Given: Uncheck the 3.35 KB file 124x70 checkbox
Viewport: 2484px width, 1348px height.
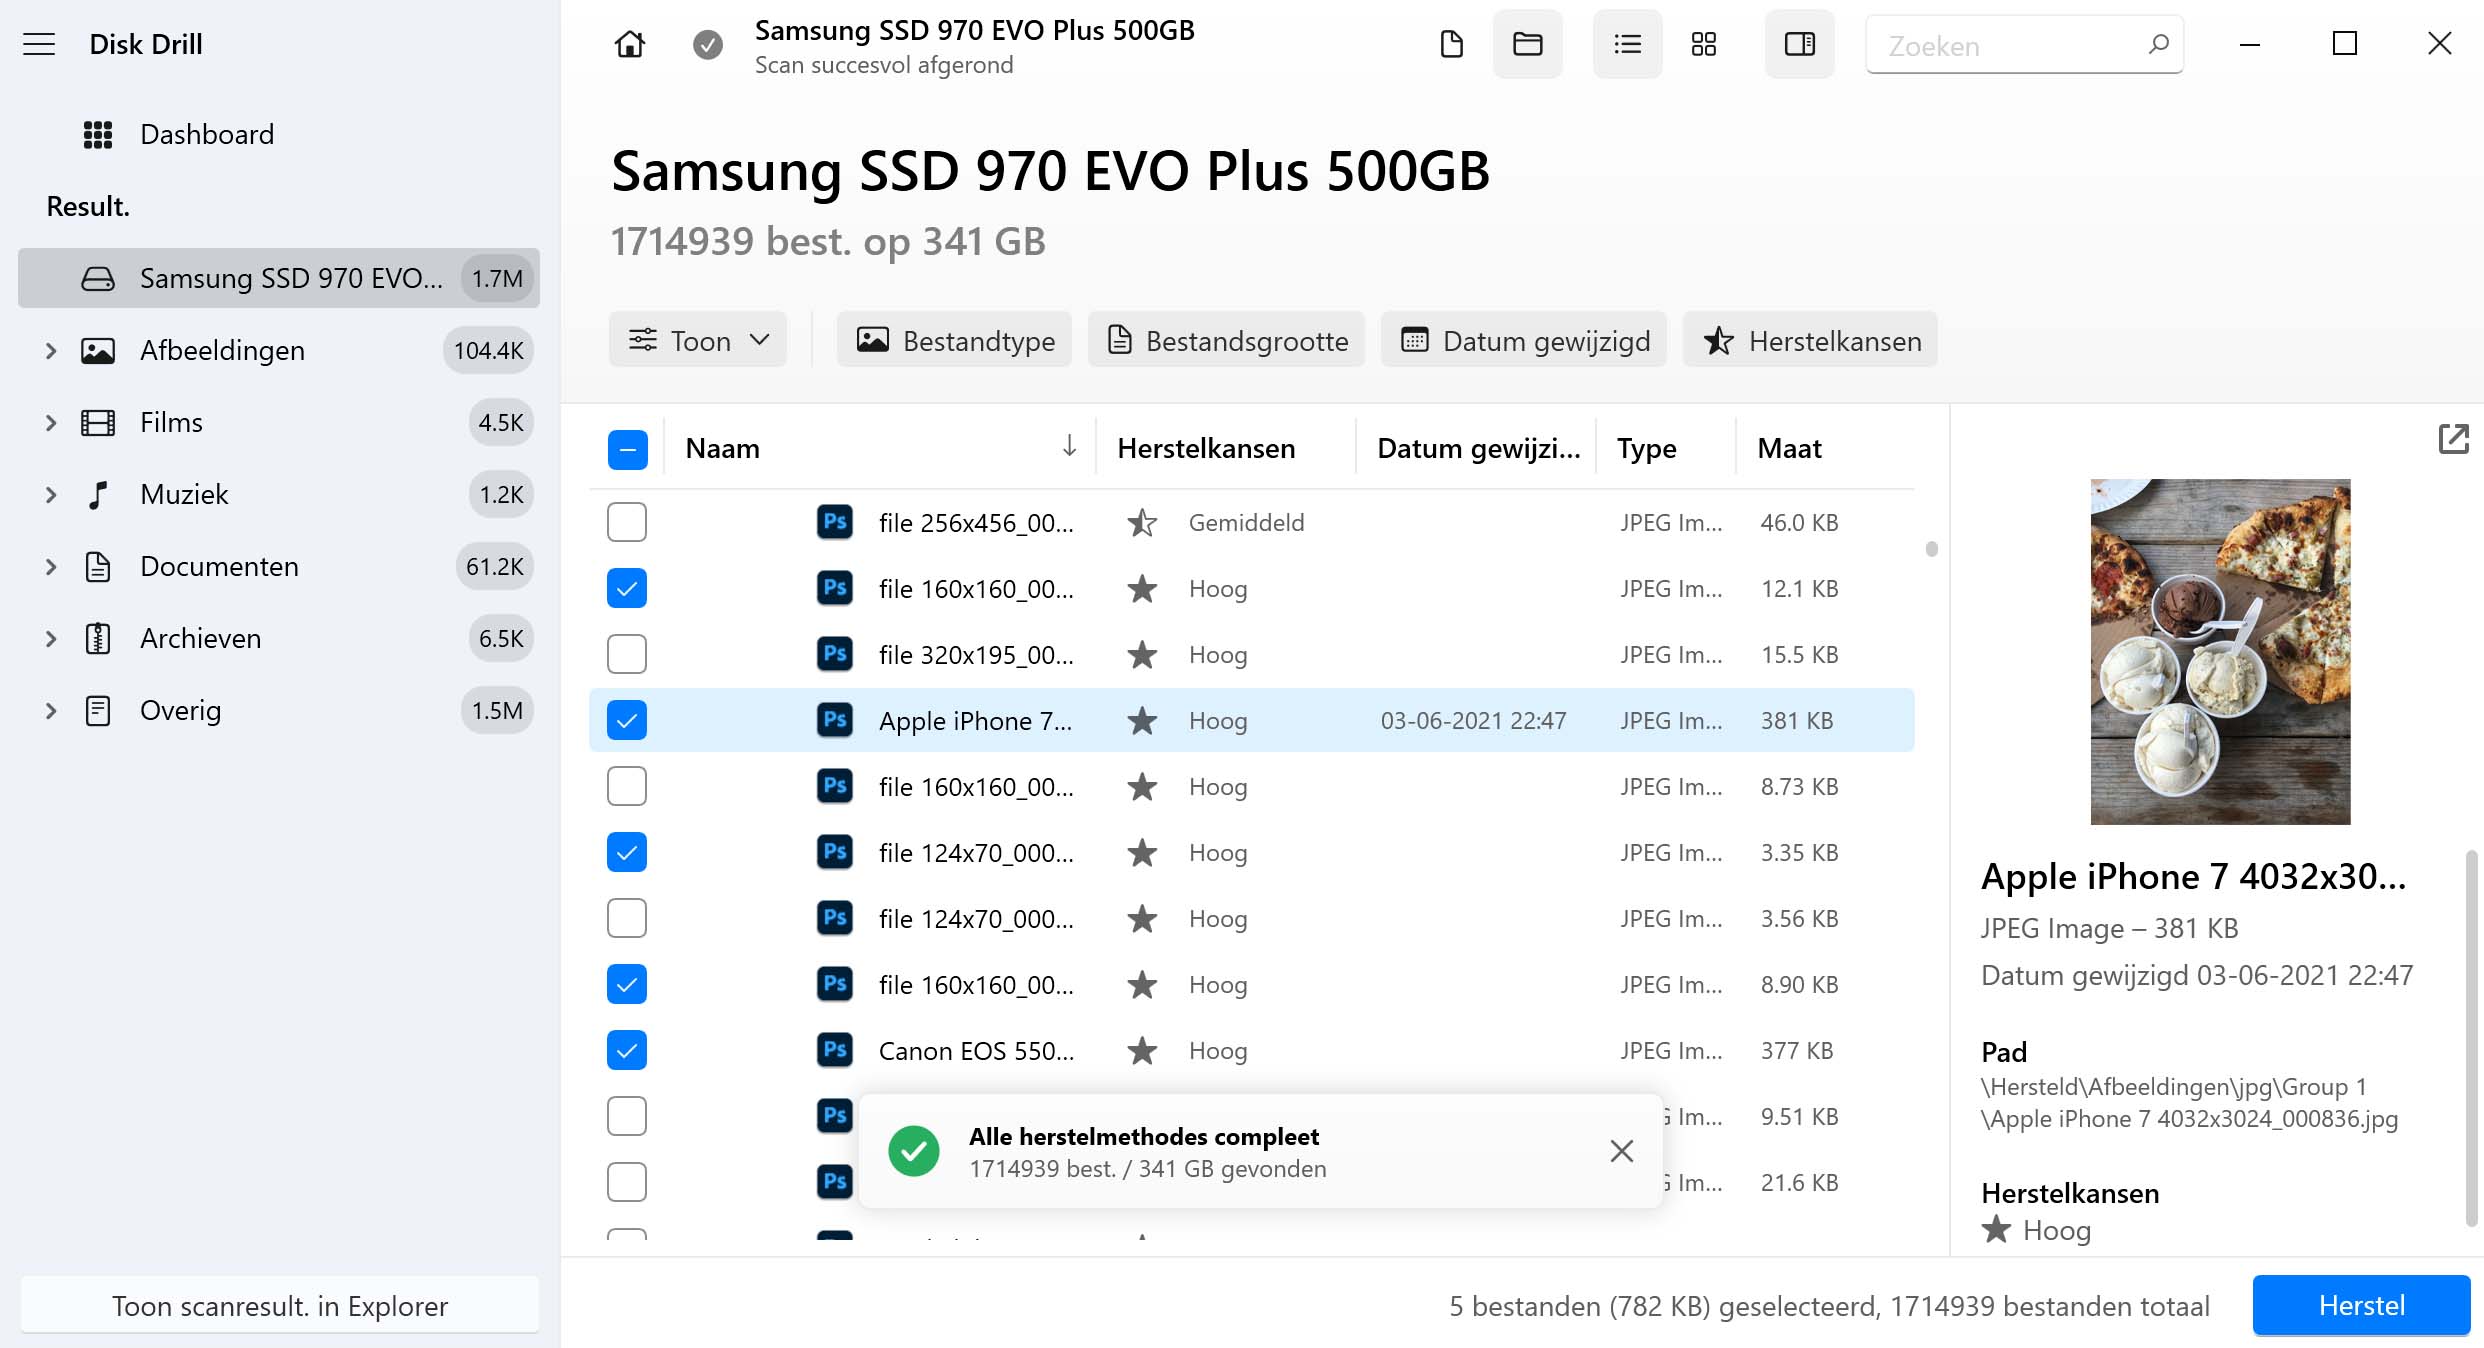Looking at the screenshot, I should click(x=627, y=852).
